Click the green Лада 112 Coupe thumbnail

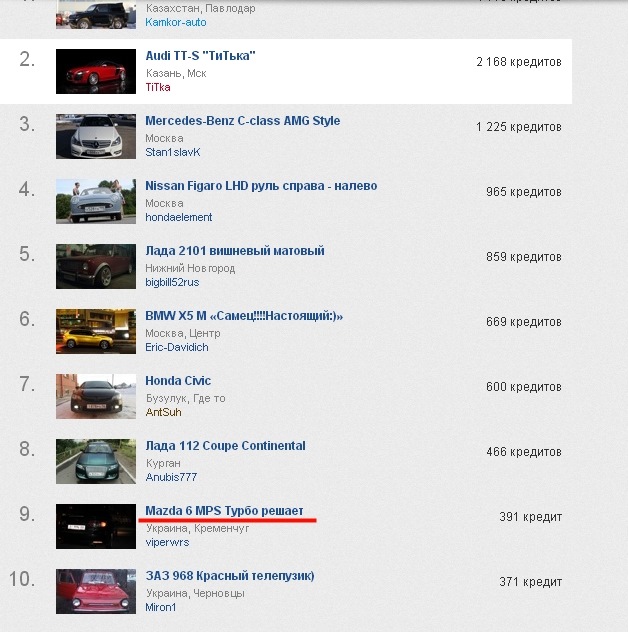pyautogui.click(x=96, y=461)
